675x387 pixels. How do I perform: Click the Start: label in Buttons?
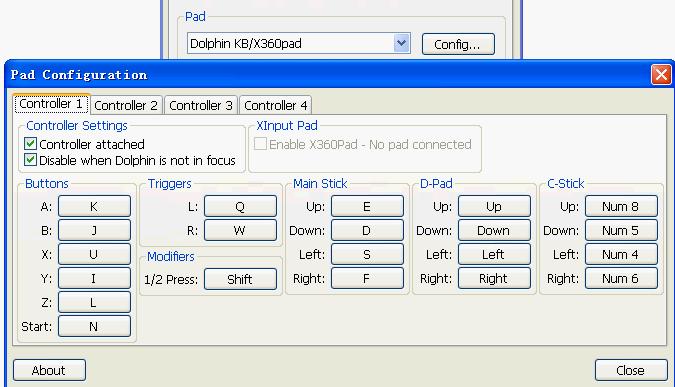tap(37, 327)
